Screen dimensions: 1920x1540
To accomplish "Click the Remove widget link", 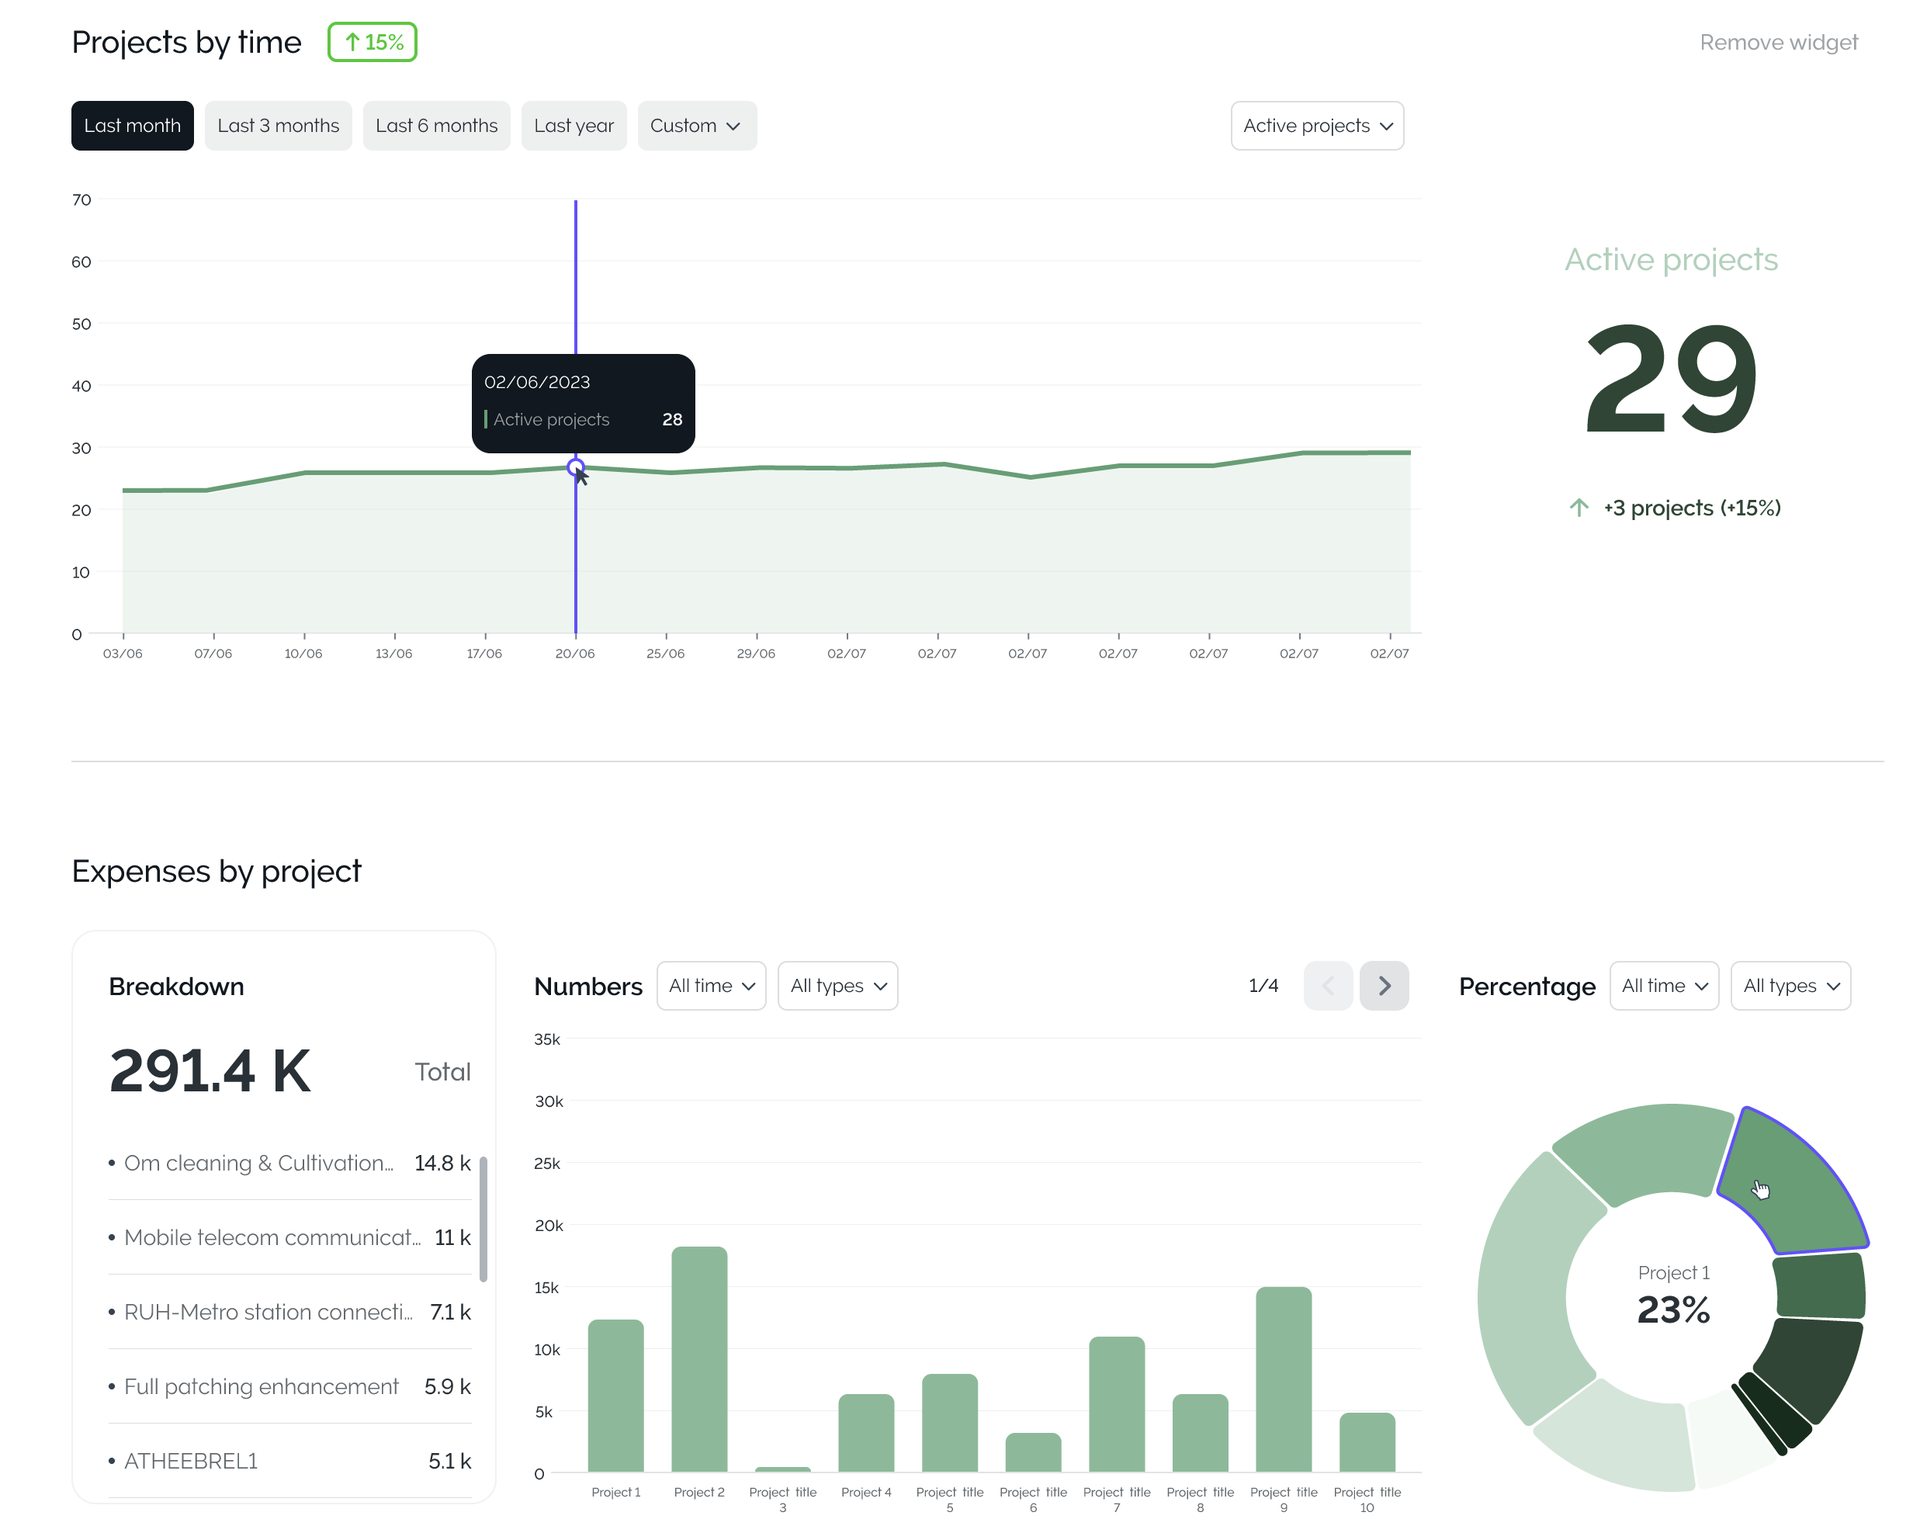I will coord(1778,42).
